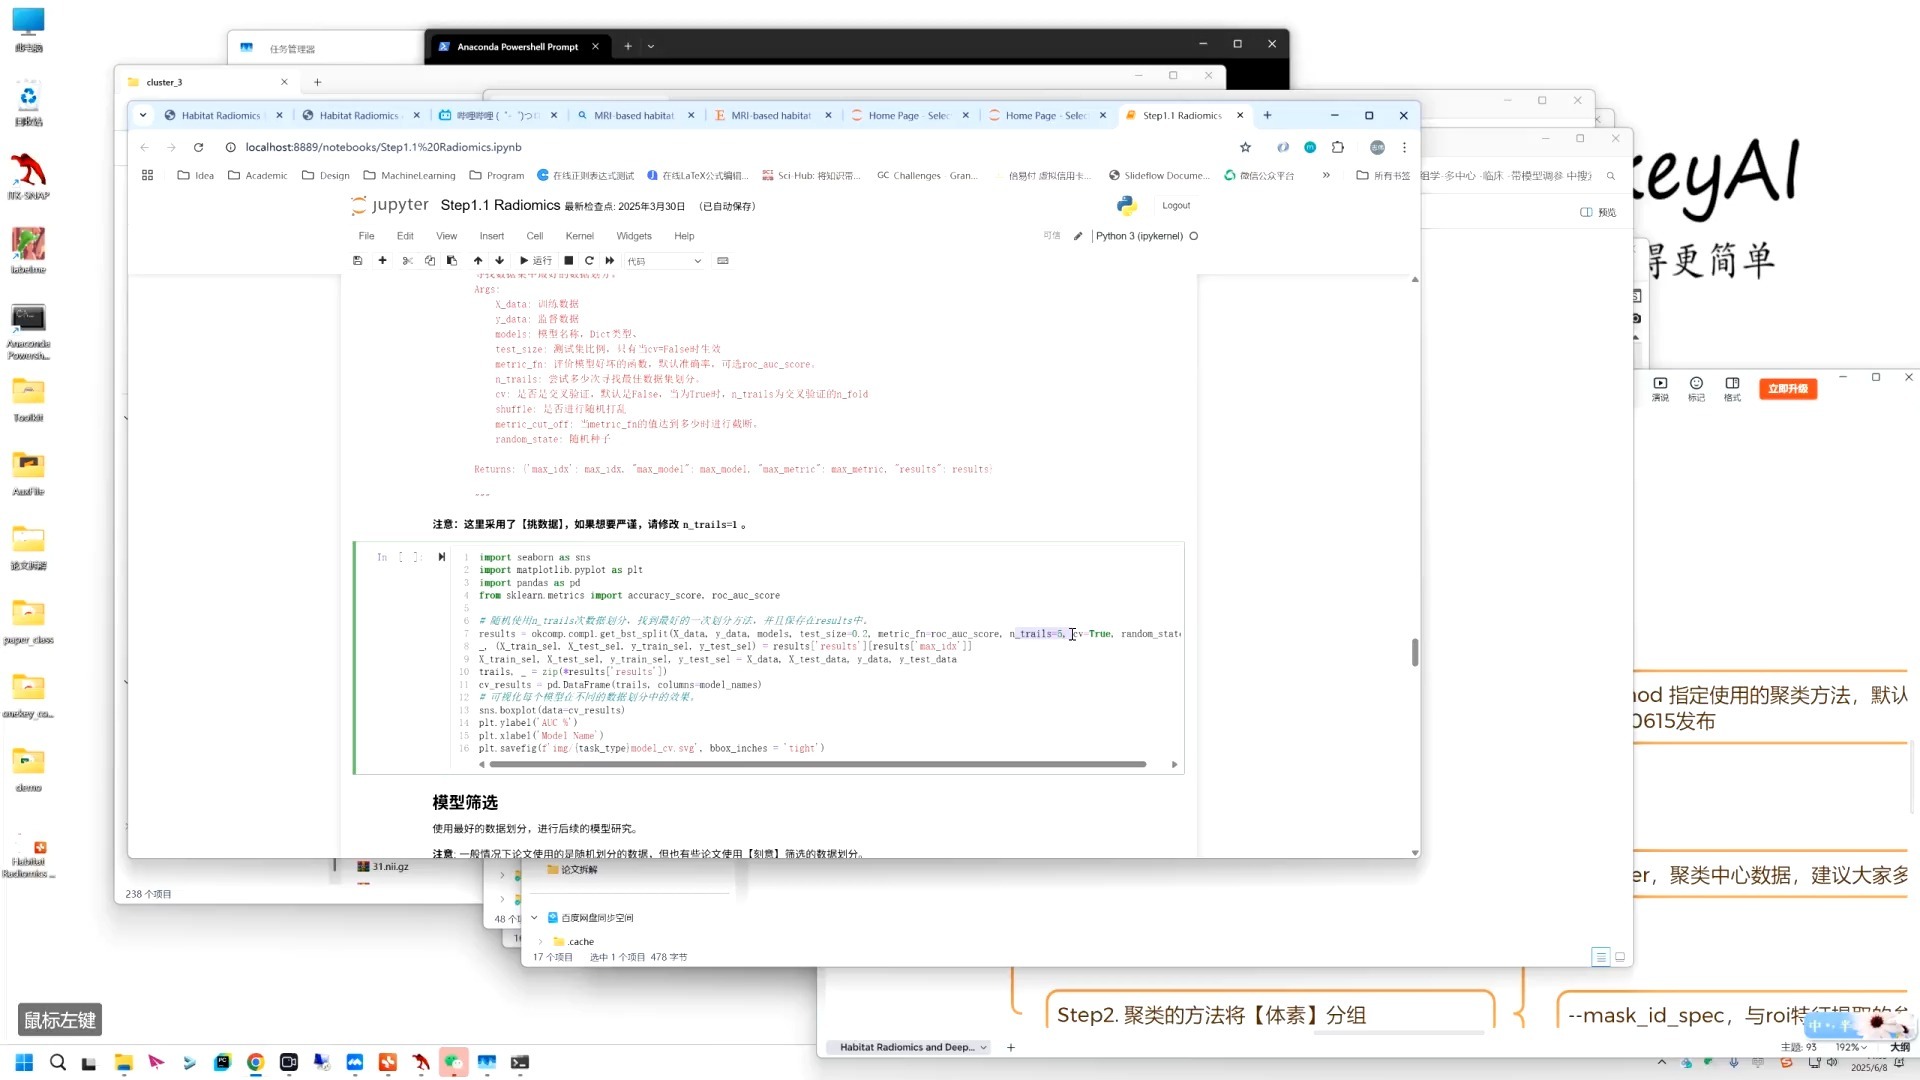Interrupt the kernel with the stop icon
This screenshot has height=1080, width=1920.
tap(568, 261)
